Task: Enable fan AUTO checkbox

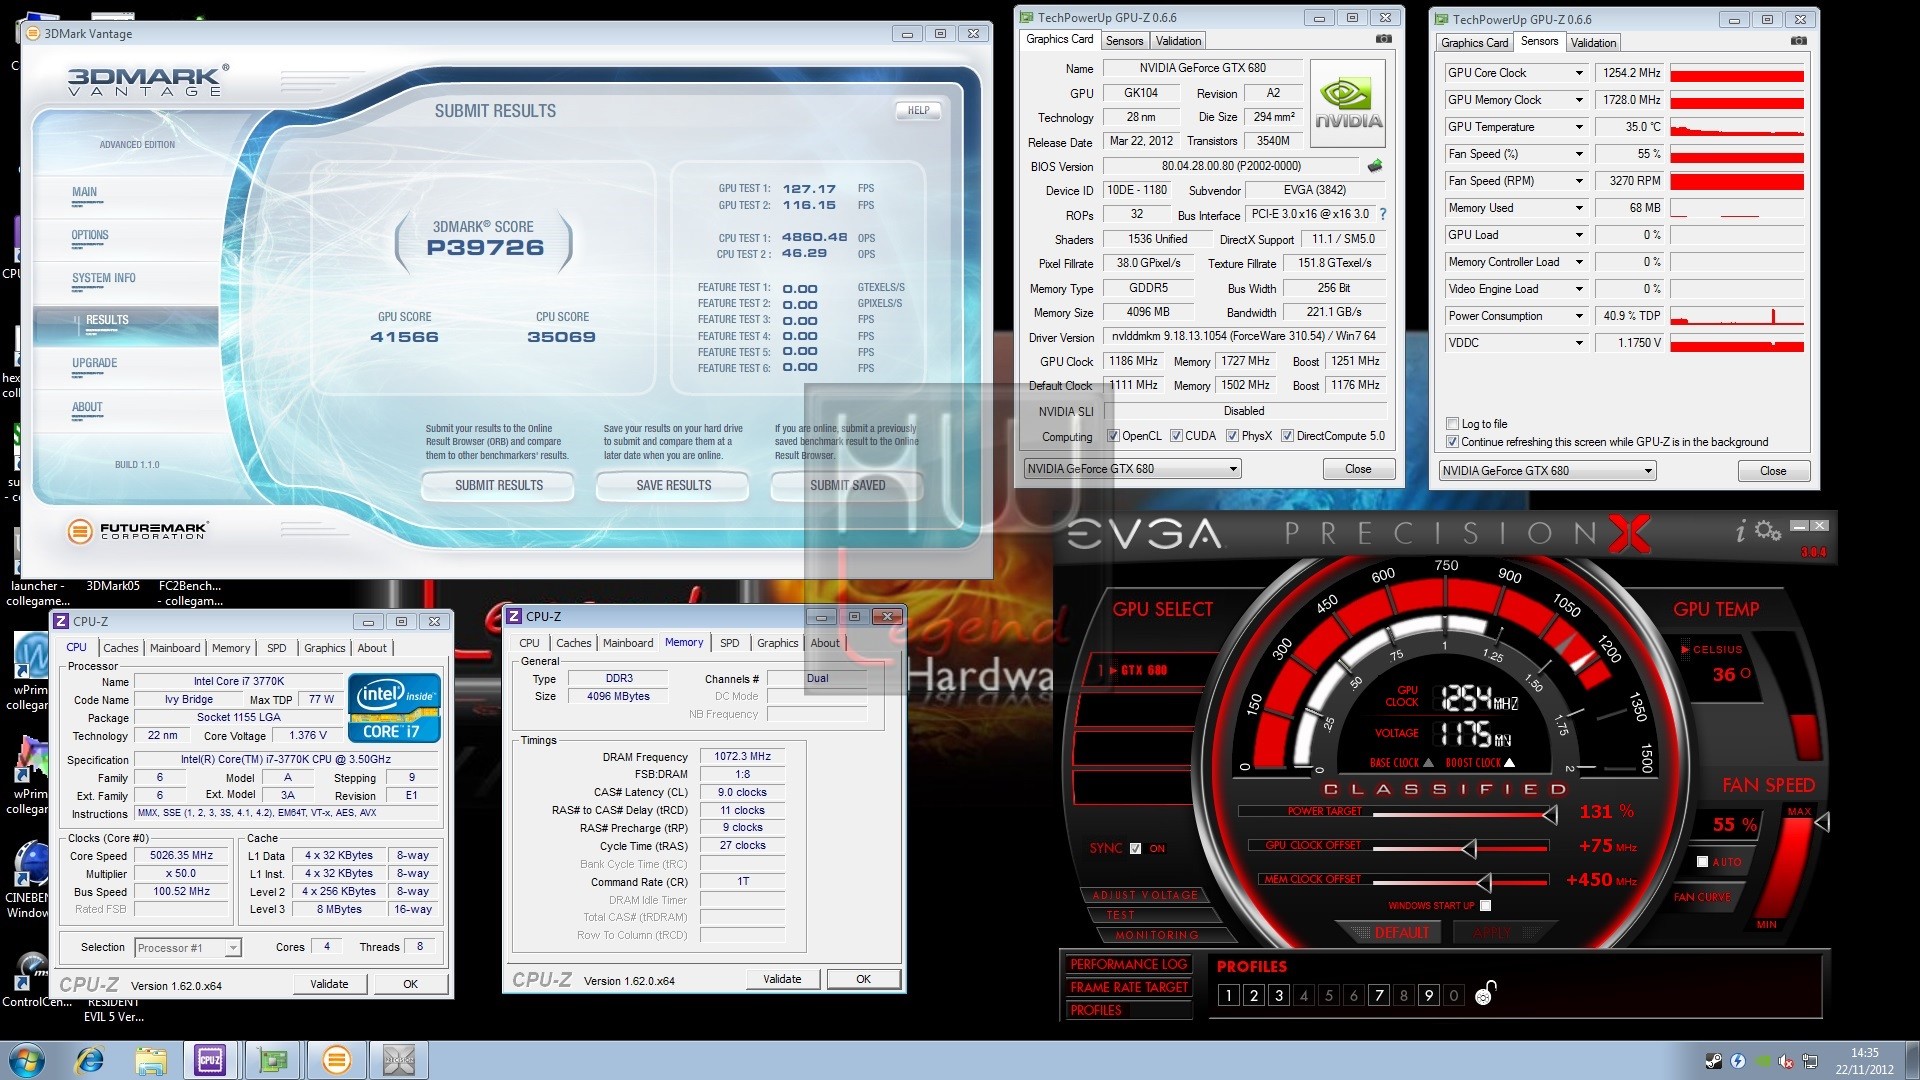Action: pos(1702,861)
